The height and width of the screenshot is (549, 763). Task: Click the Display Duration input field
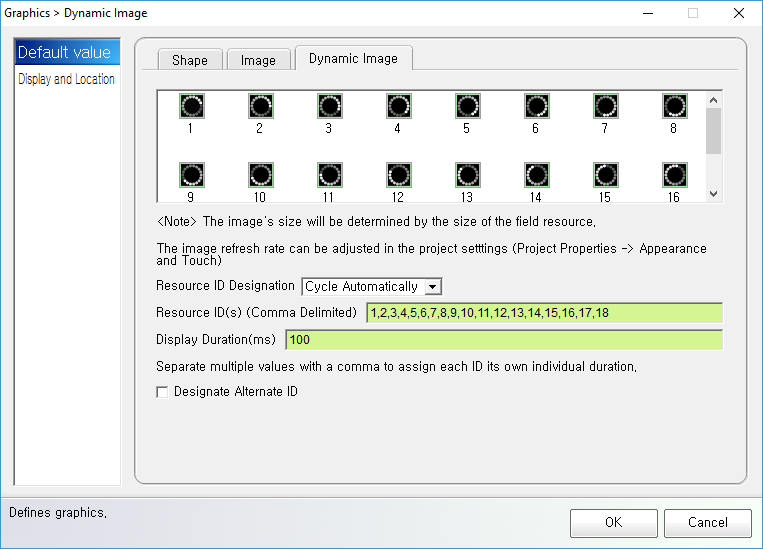tap(503, 340)
